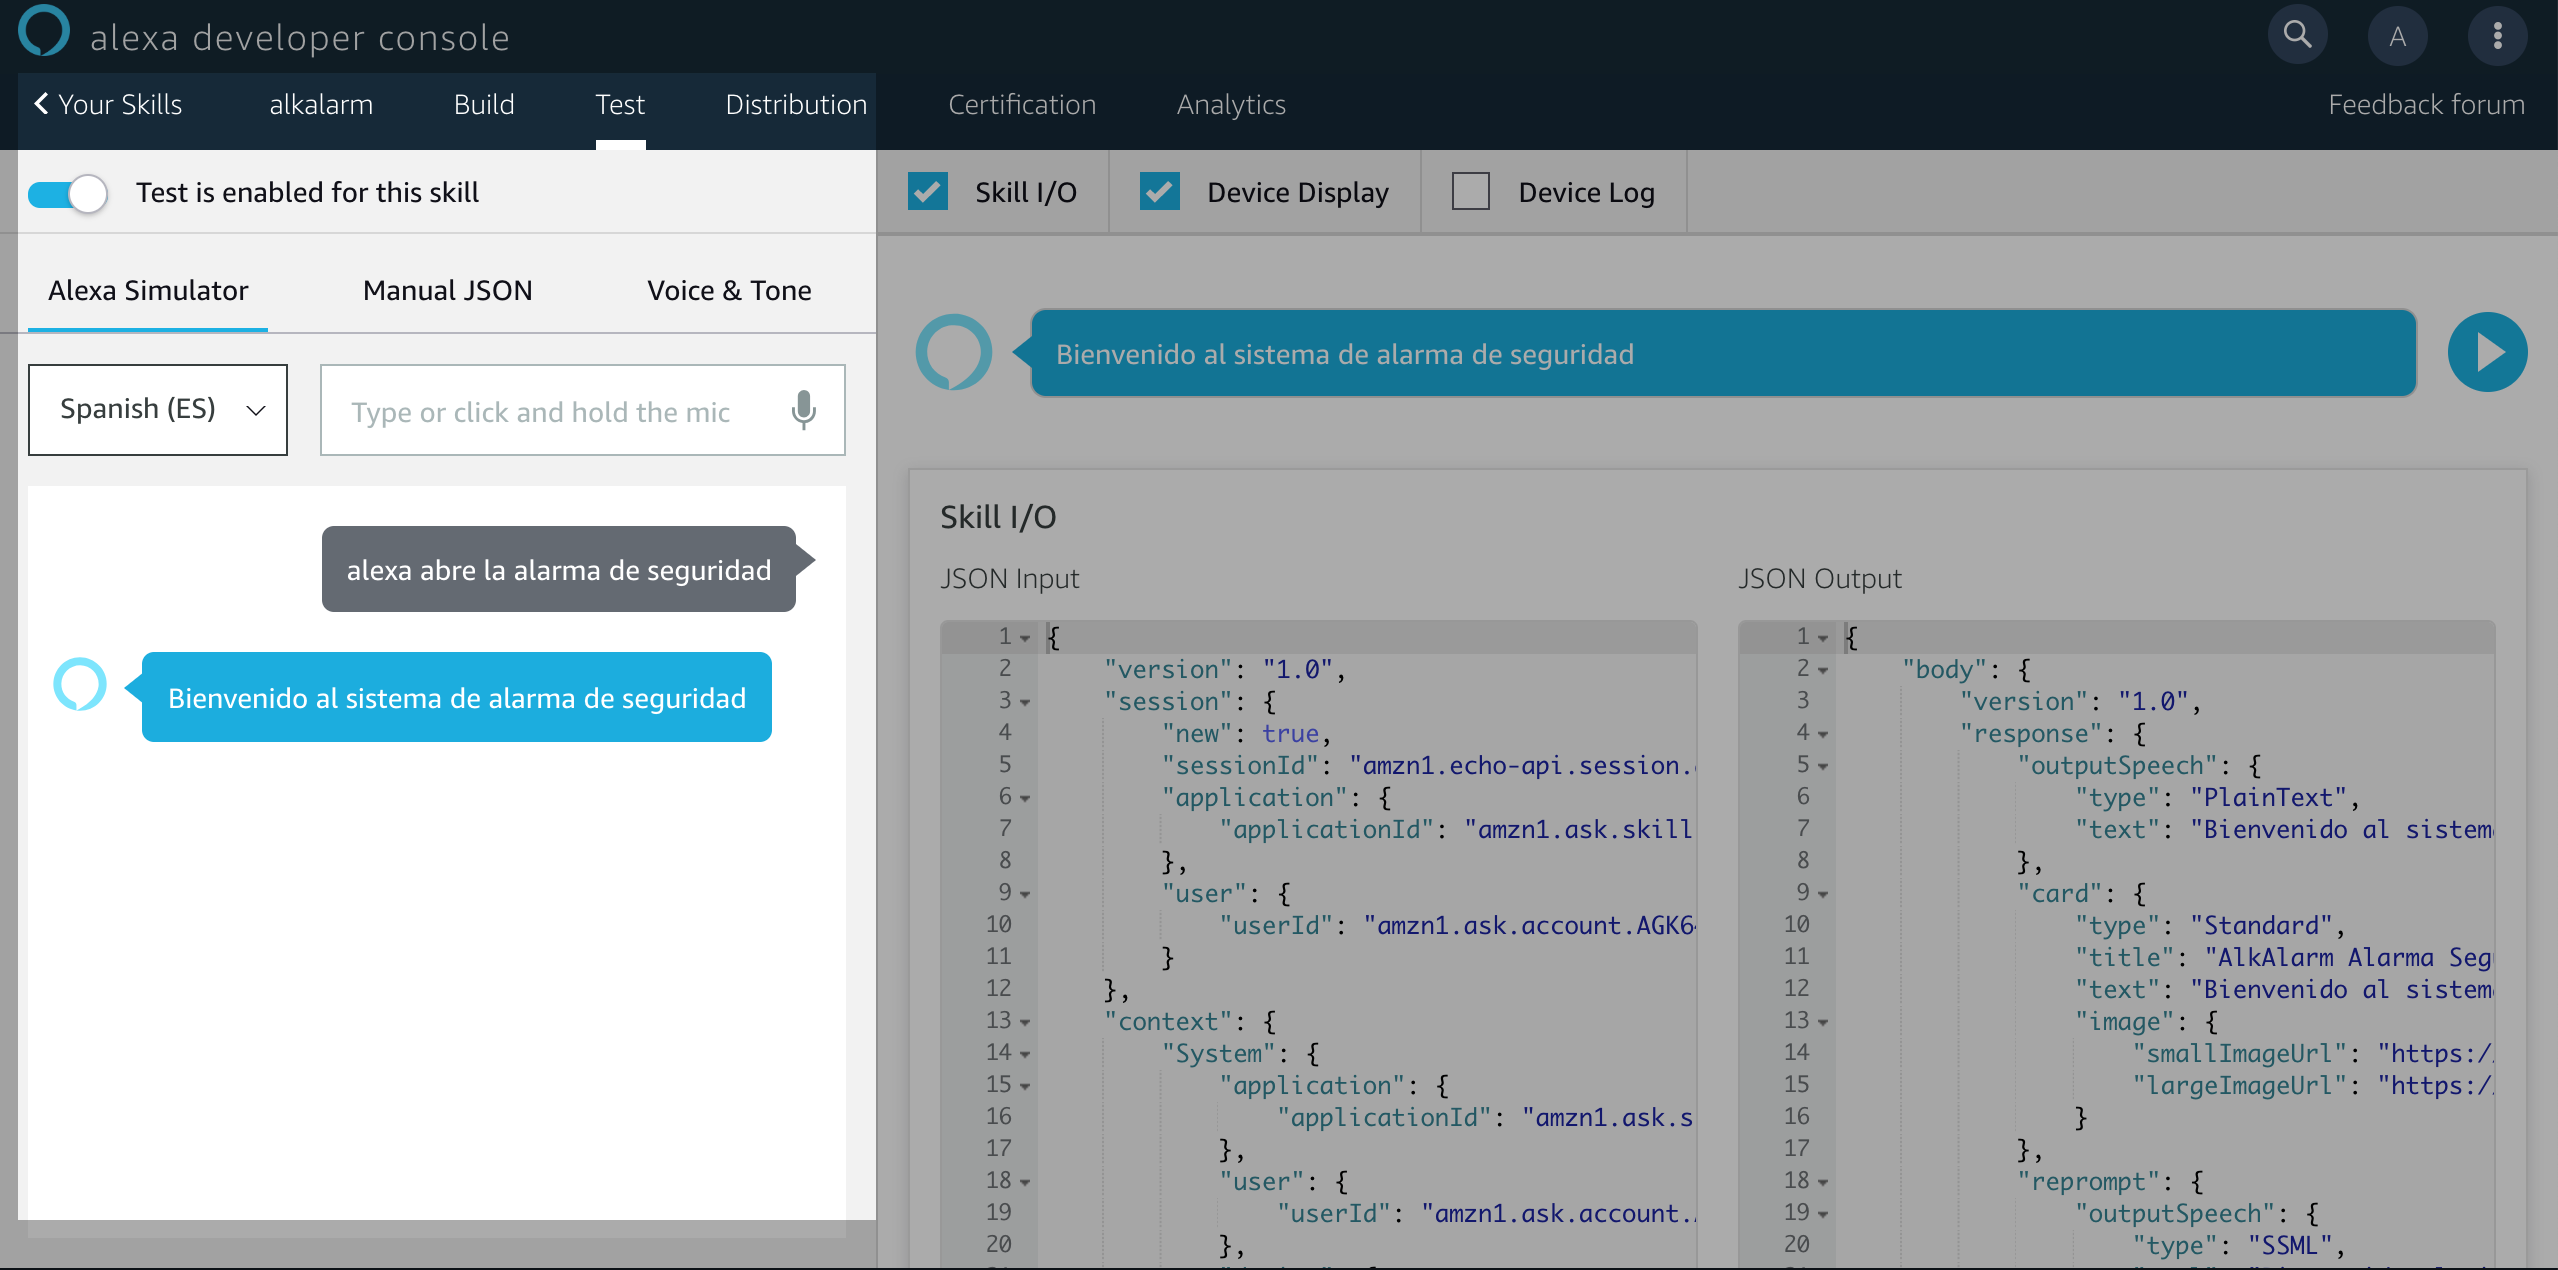
Task: Open the Feedback forum link
Action: [x=2426, y=104]
